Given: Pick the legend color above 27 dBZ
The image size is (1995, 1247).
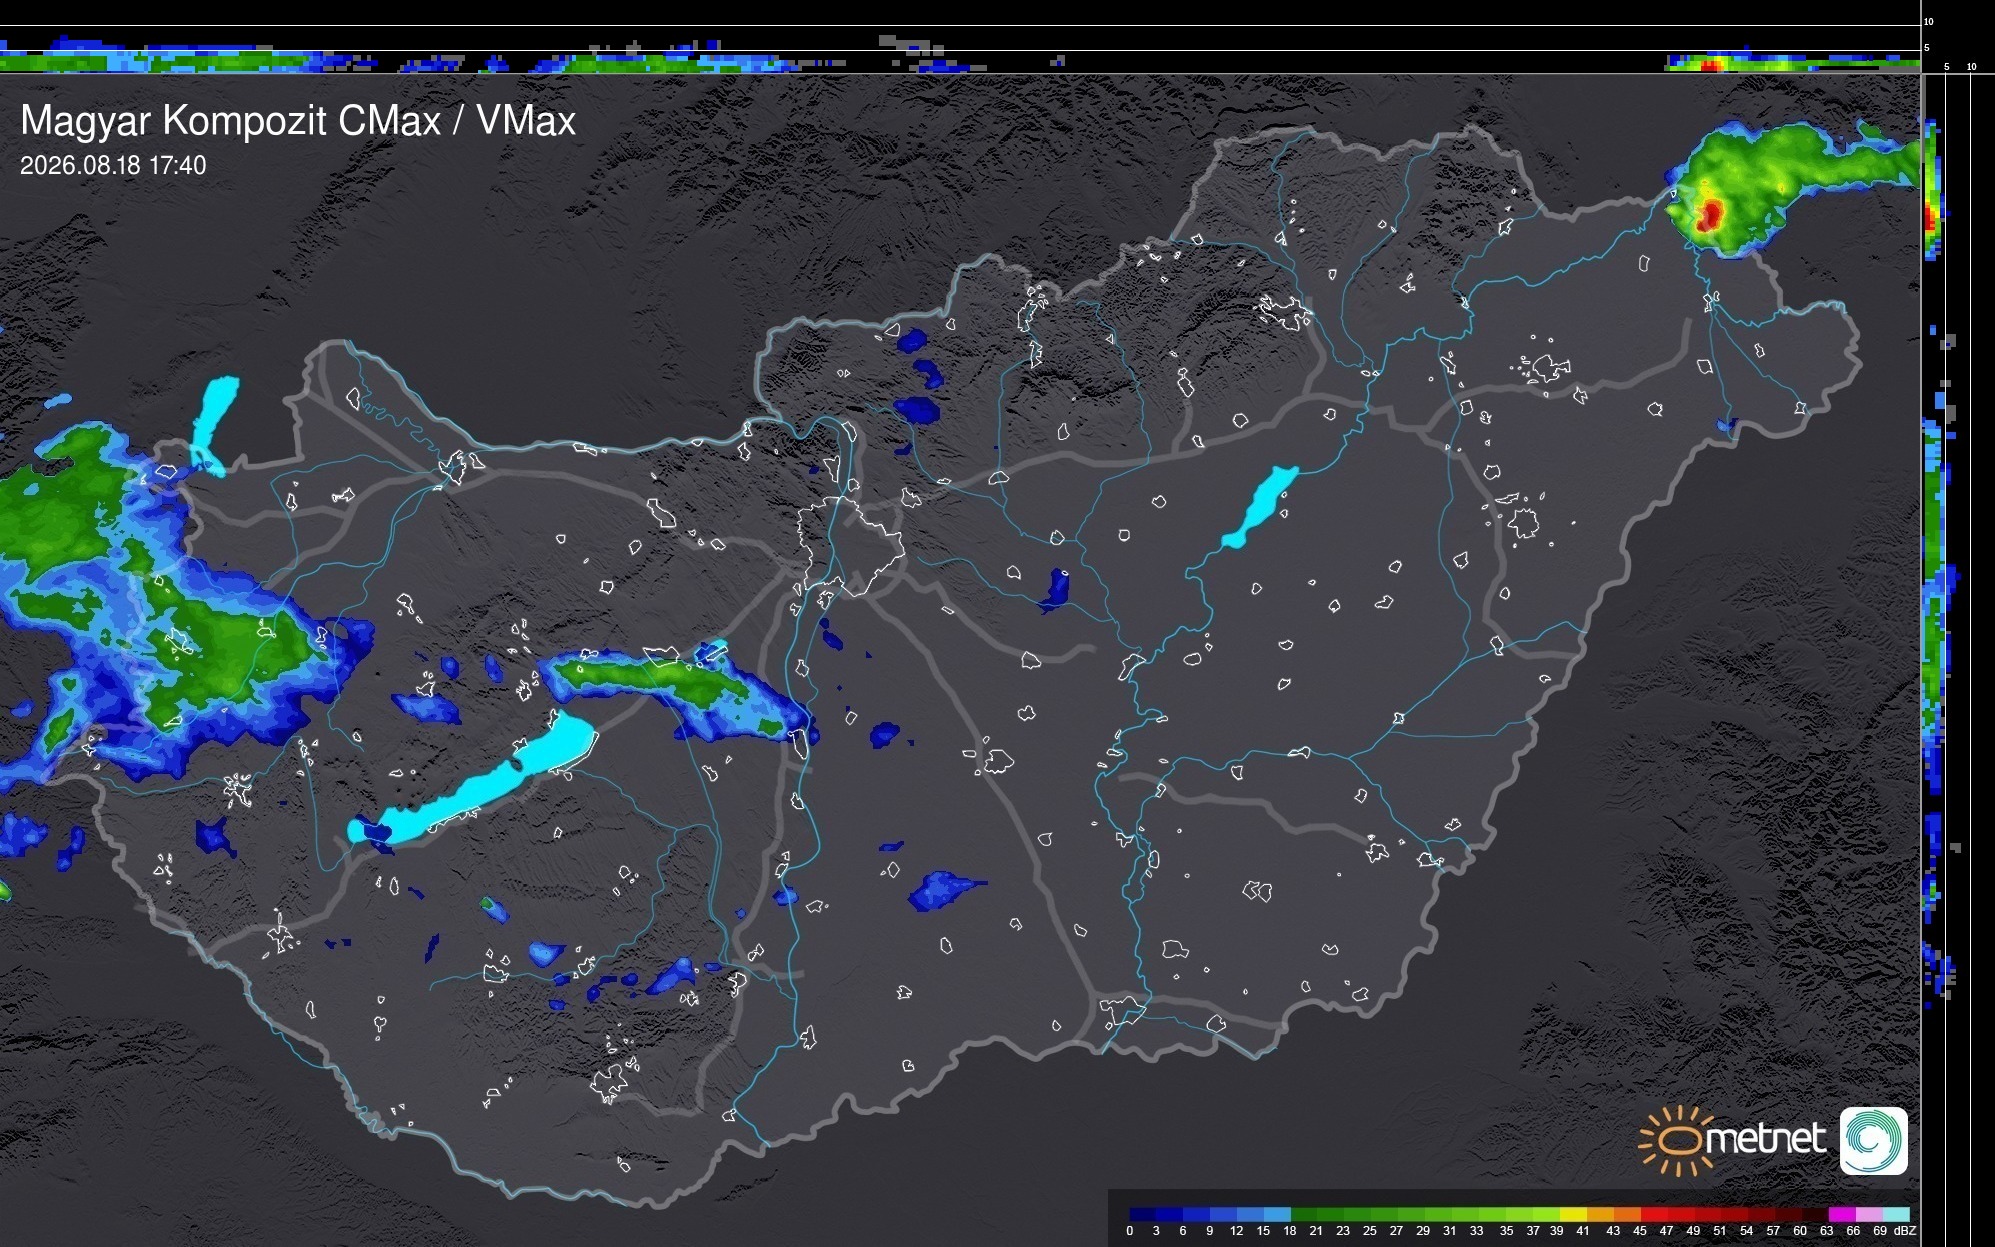Looking at the screenshot, I should click(1411, 1214).
